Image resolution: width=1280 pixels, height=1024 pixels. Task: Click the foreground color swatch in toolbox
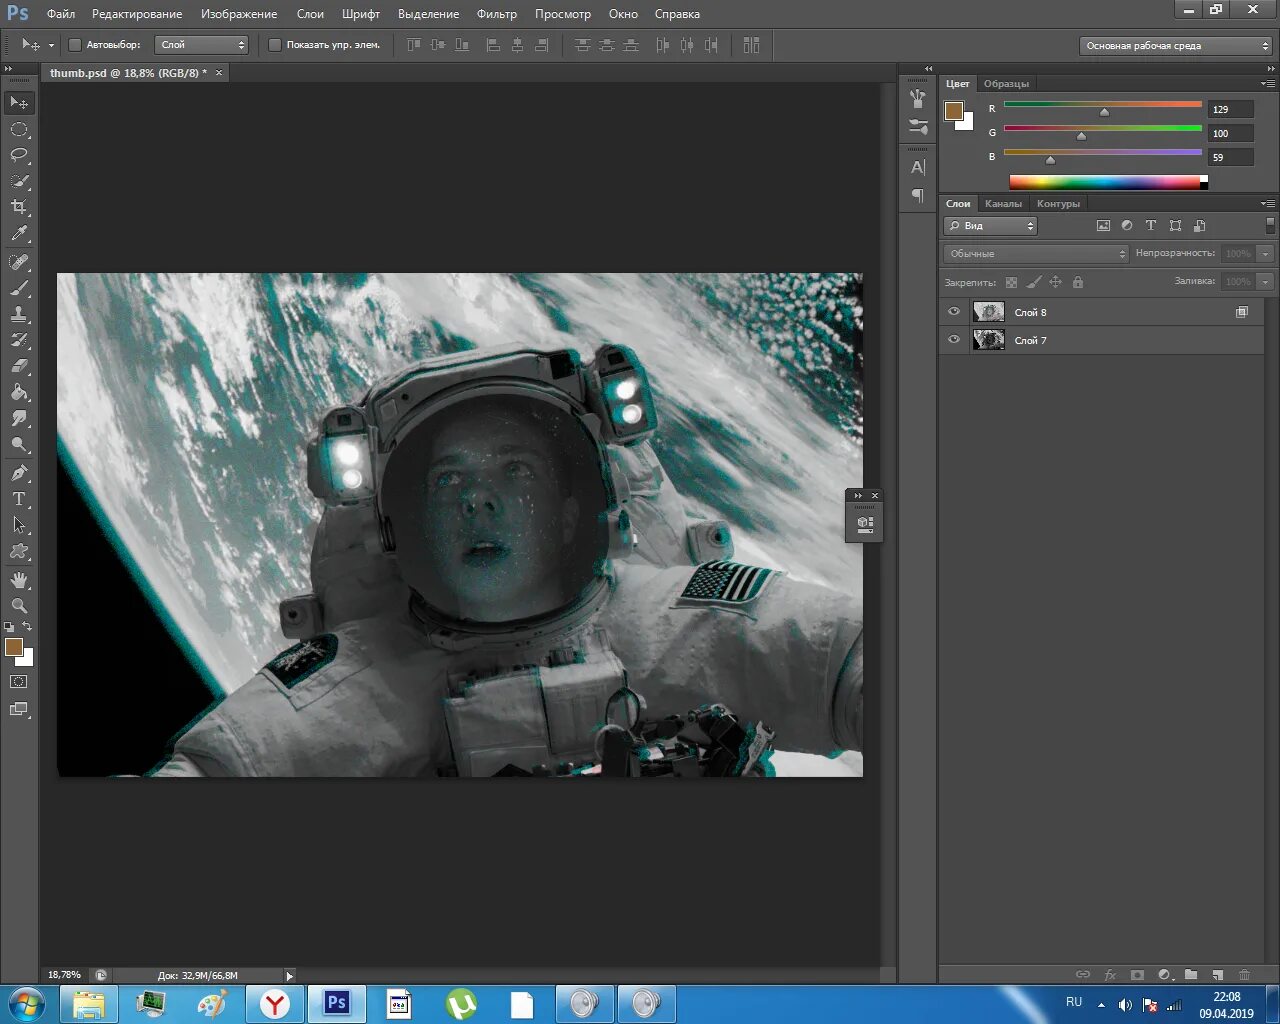[13, 647]
